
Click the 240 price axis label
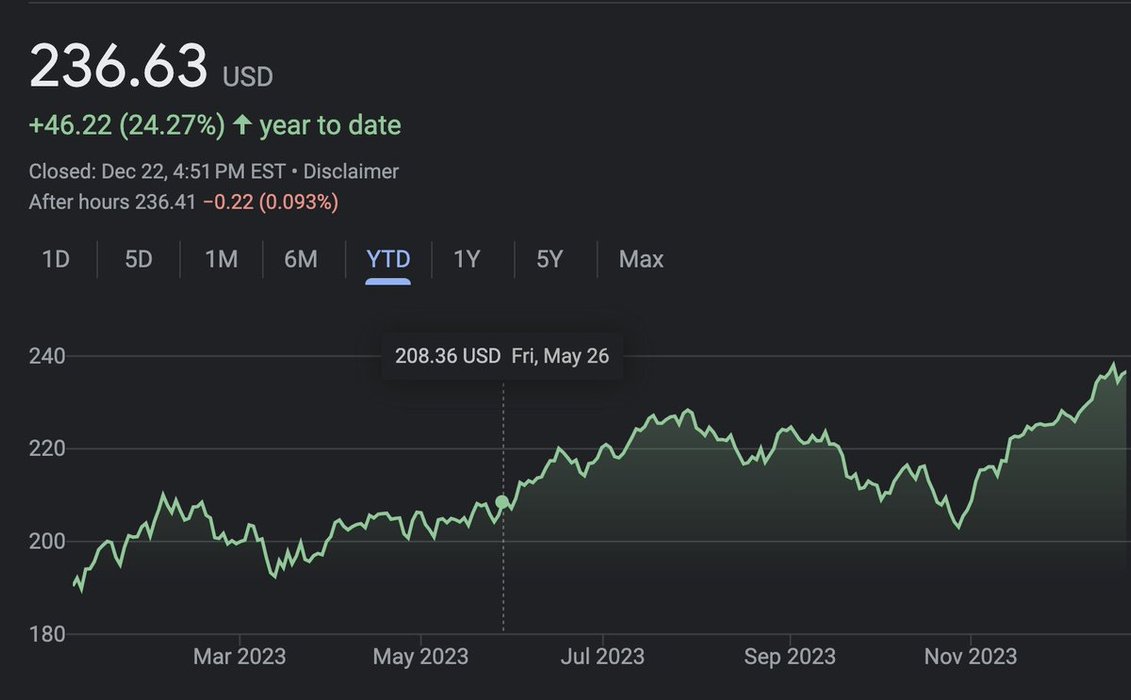[47, 356]
